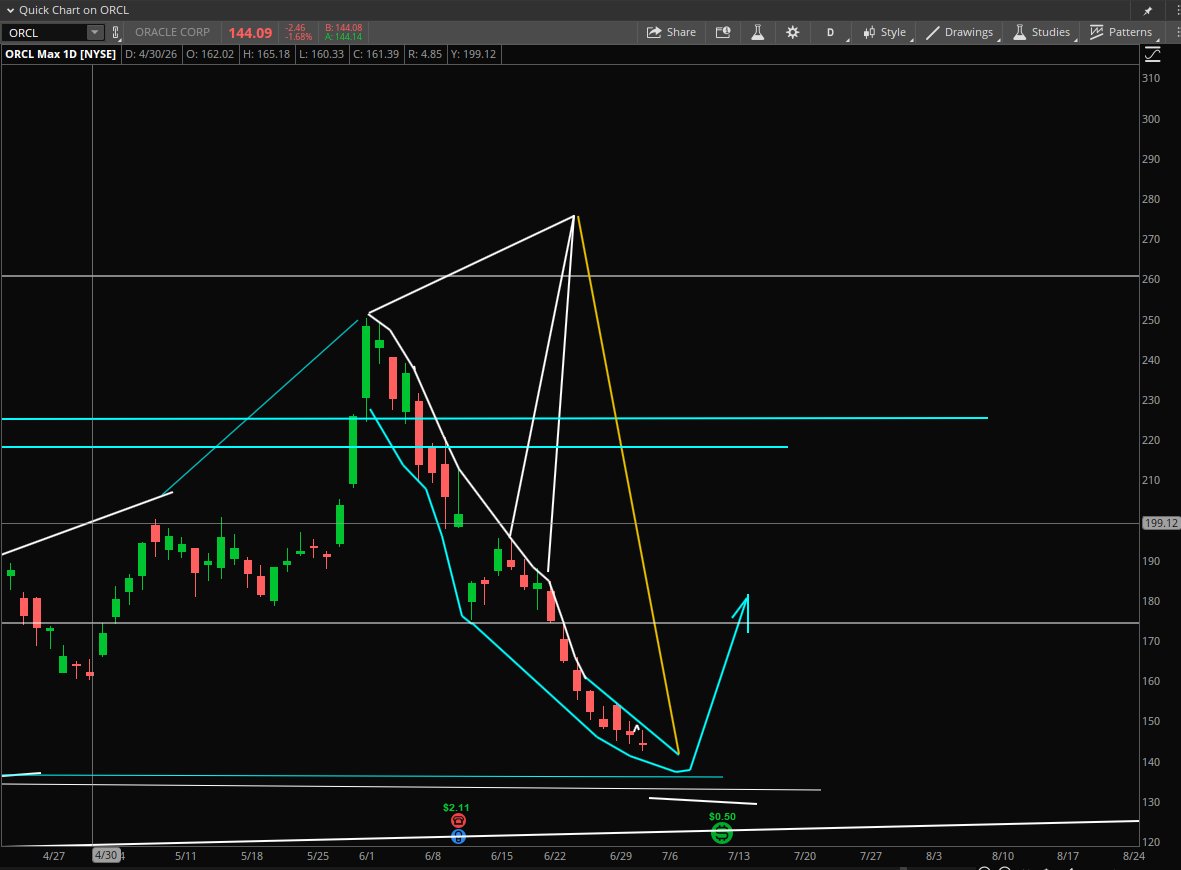
Task: Click the 8/24 date on the time axis
Action: [x=1134, y=856]
